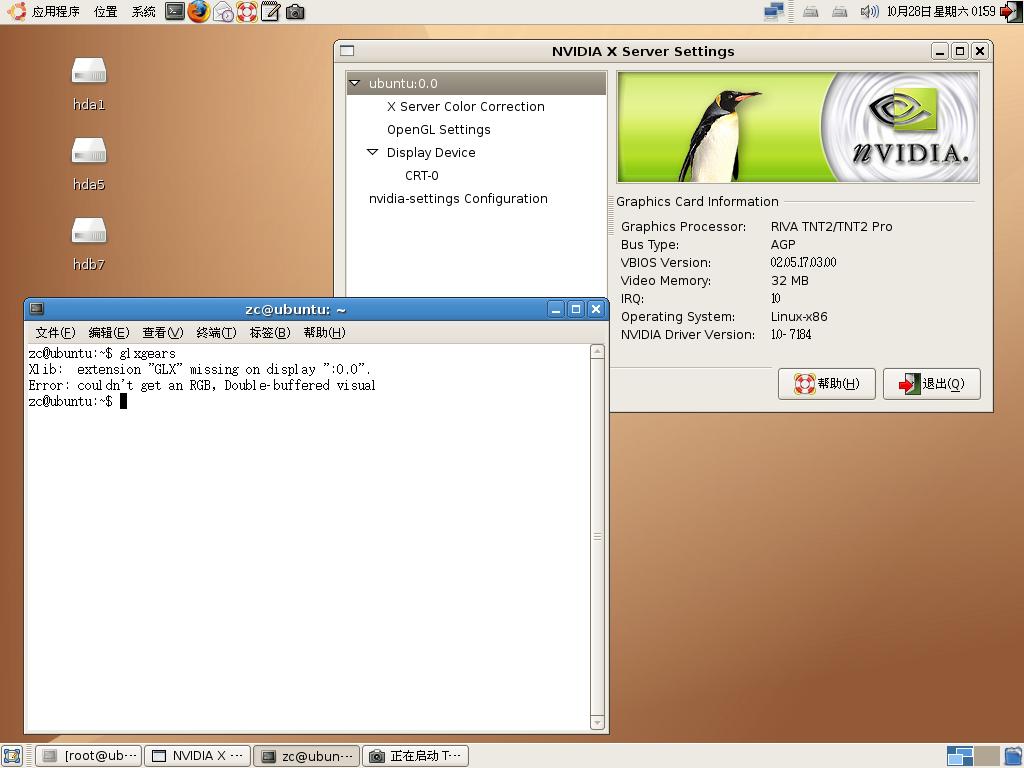Click the logout icon at top right
This screenshot has width=1024, height=768.
pos(1011,12)
